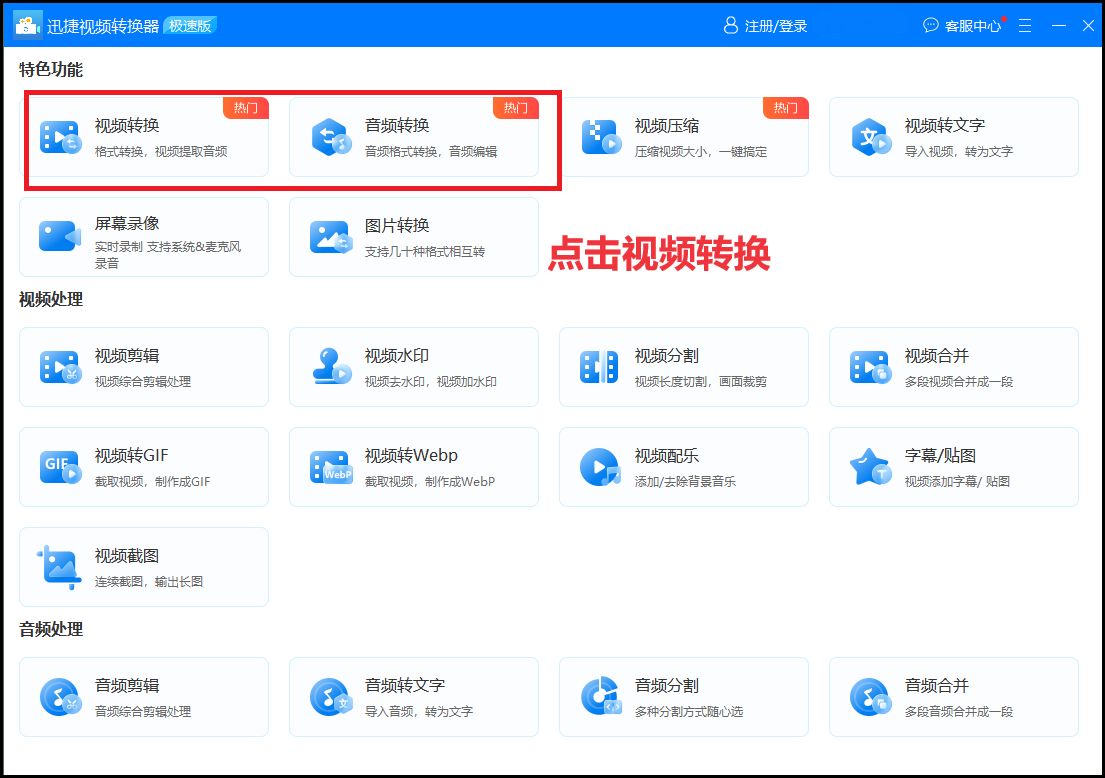Image resolution: width=1105 pixels, height=778 pixels.
Task: Open 客服中心 customer service
Action: click(965, 26)
